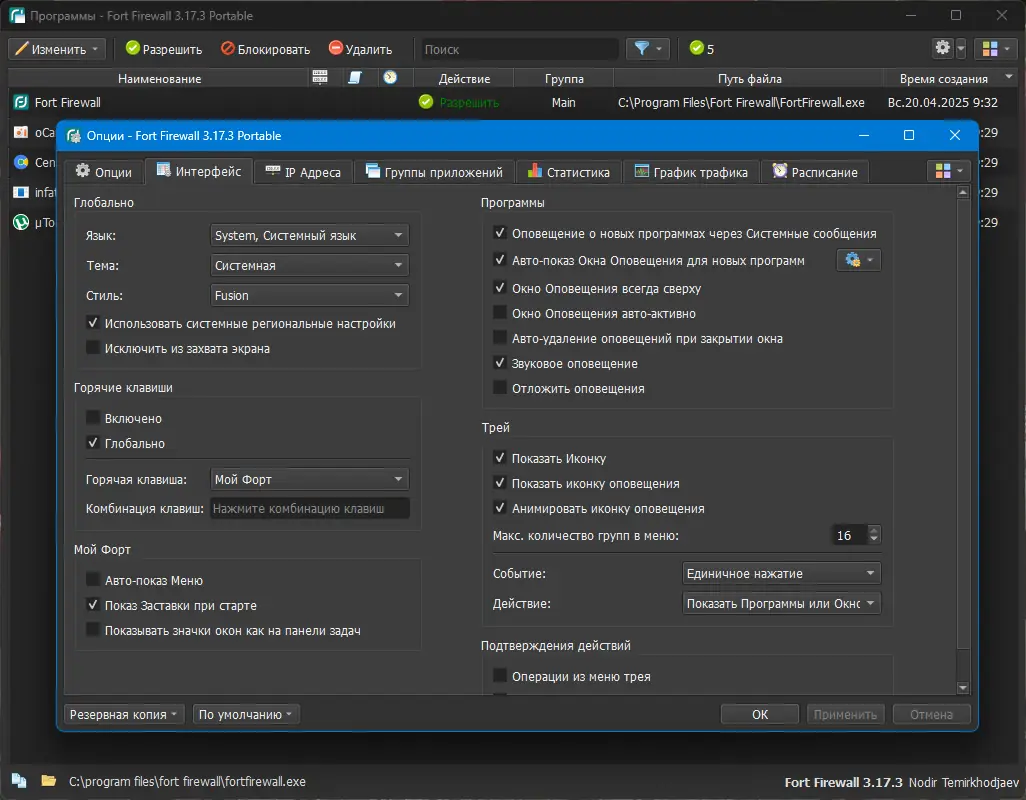Click the keyboard icon in the column header
This screenshot has width=1026, height=800.
320,77
